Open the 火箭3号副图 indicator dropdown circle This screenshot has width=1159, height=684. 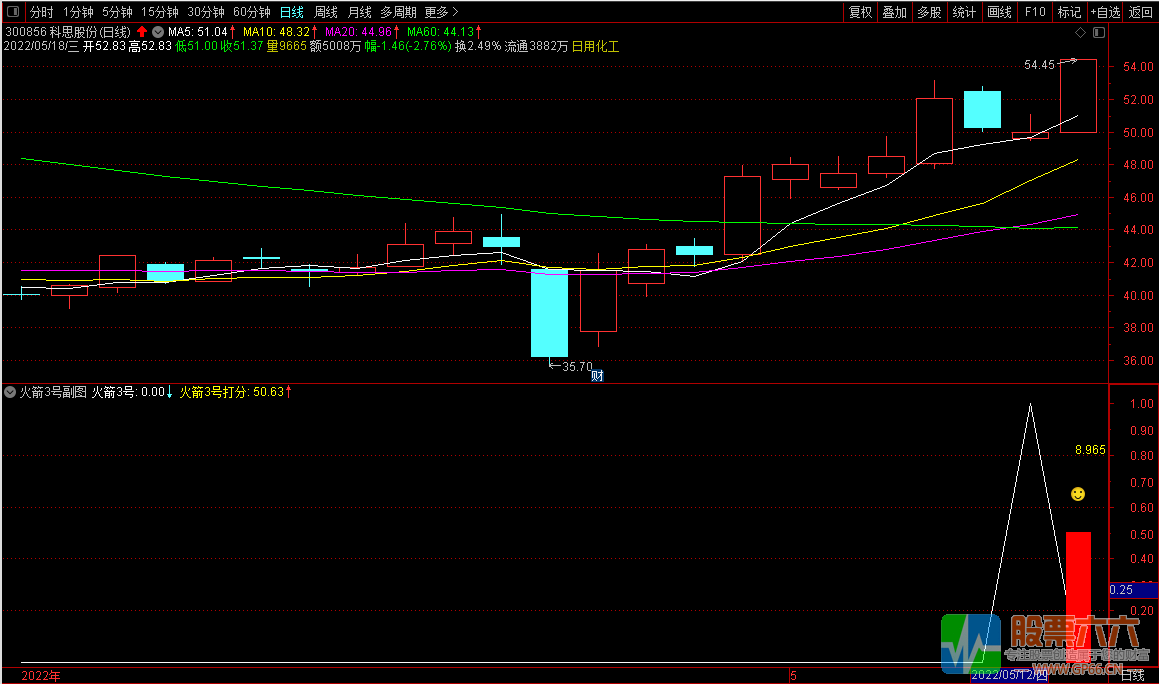click(10, 392)
